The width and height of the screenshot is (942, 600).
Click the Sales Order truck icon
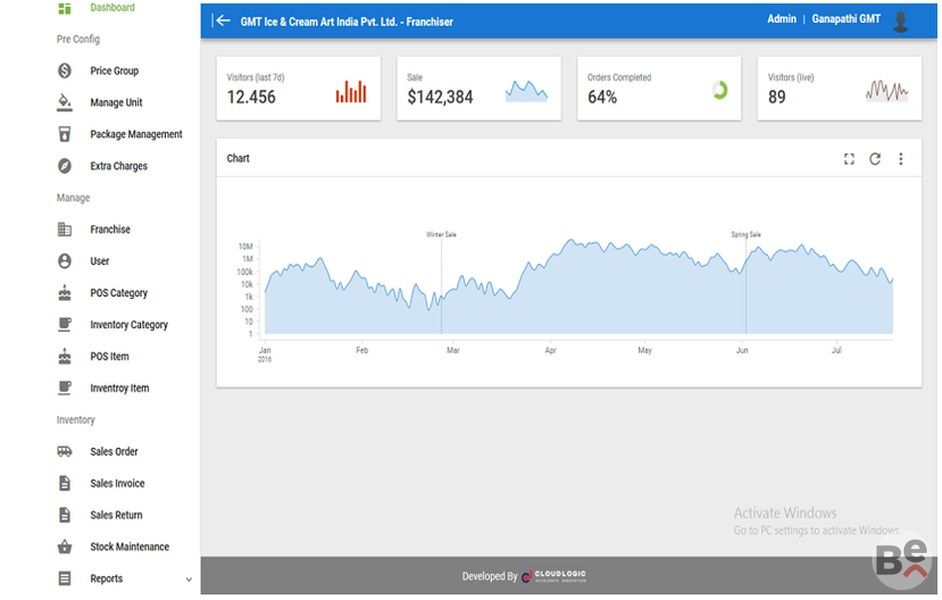click(65, 452)
